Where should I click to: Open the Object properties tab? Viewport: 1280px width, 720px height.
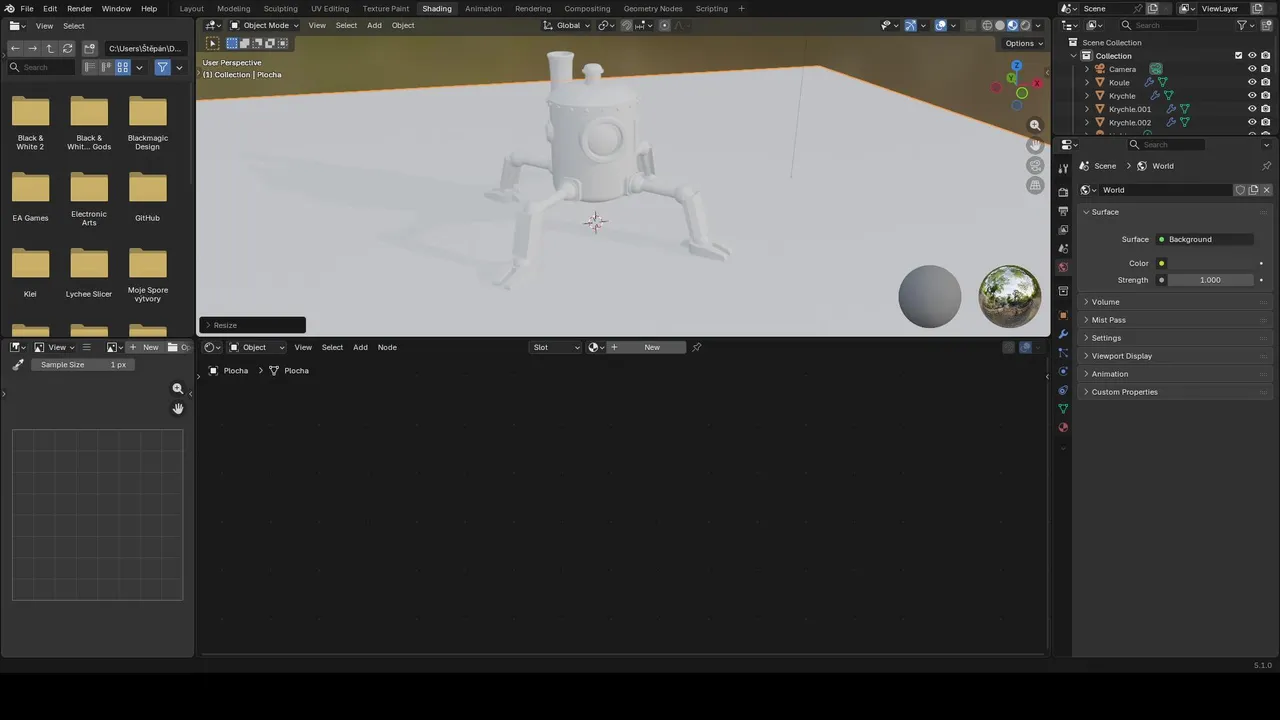[x=1063, y=315]
